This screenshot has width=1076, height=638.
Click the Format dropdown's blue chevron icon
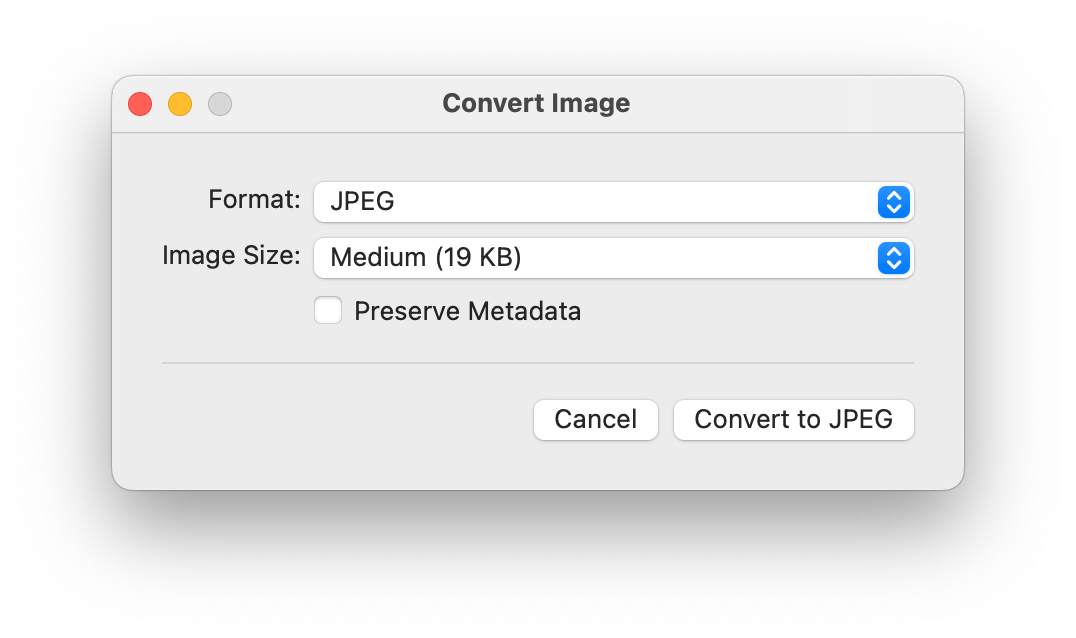point(893,202)
